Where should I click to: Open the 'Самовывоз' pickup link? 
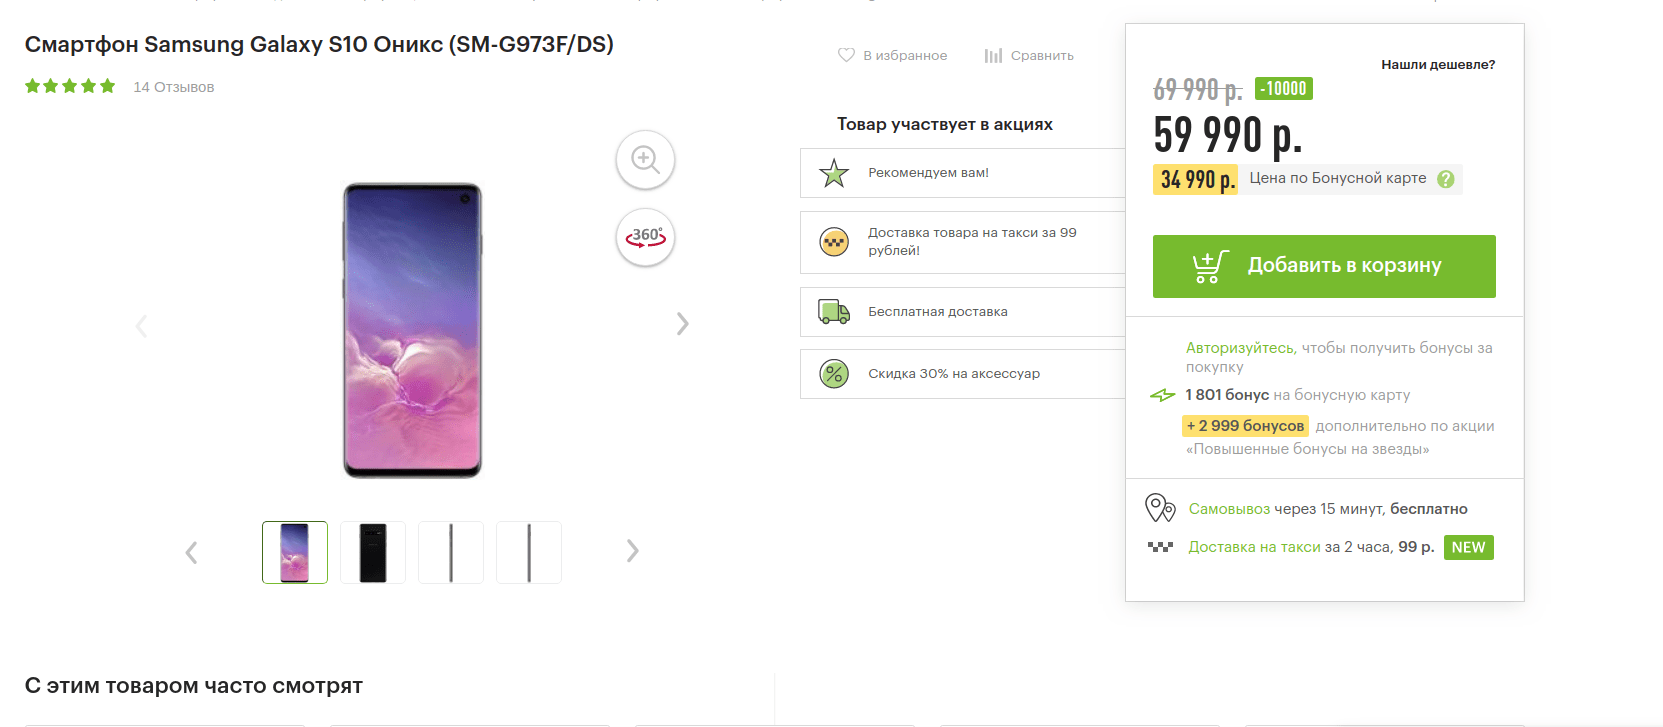tap(1229, 509)
